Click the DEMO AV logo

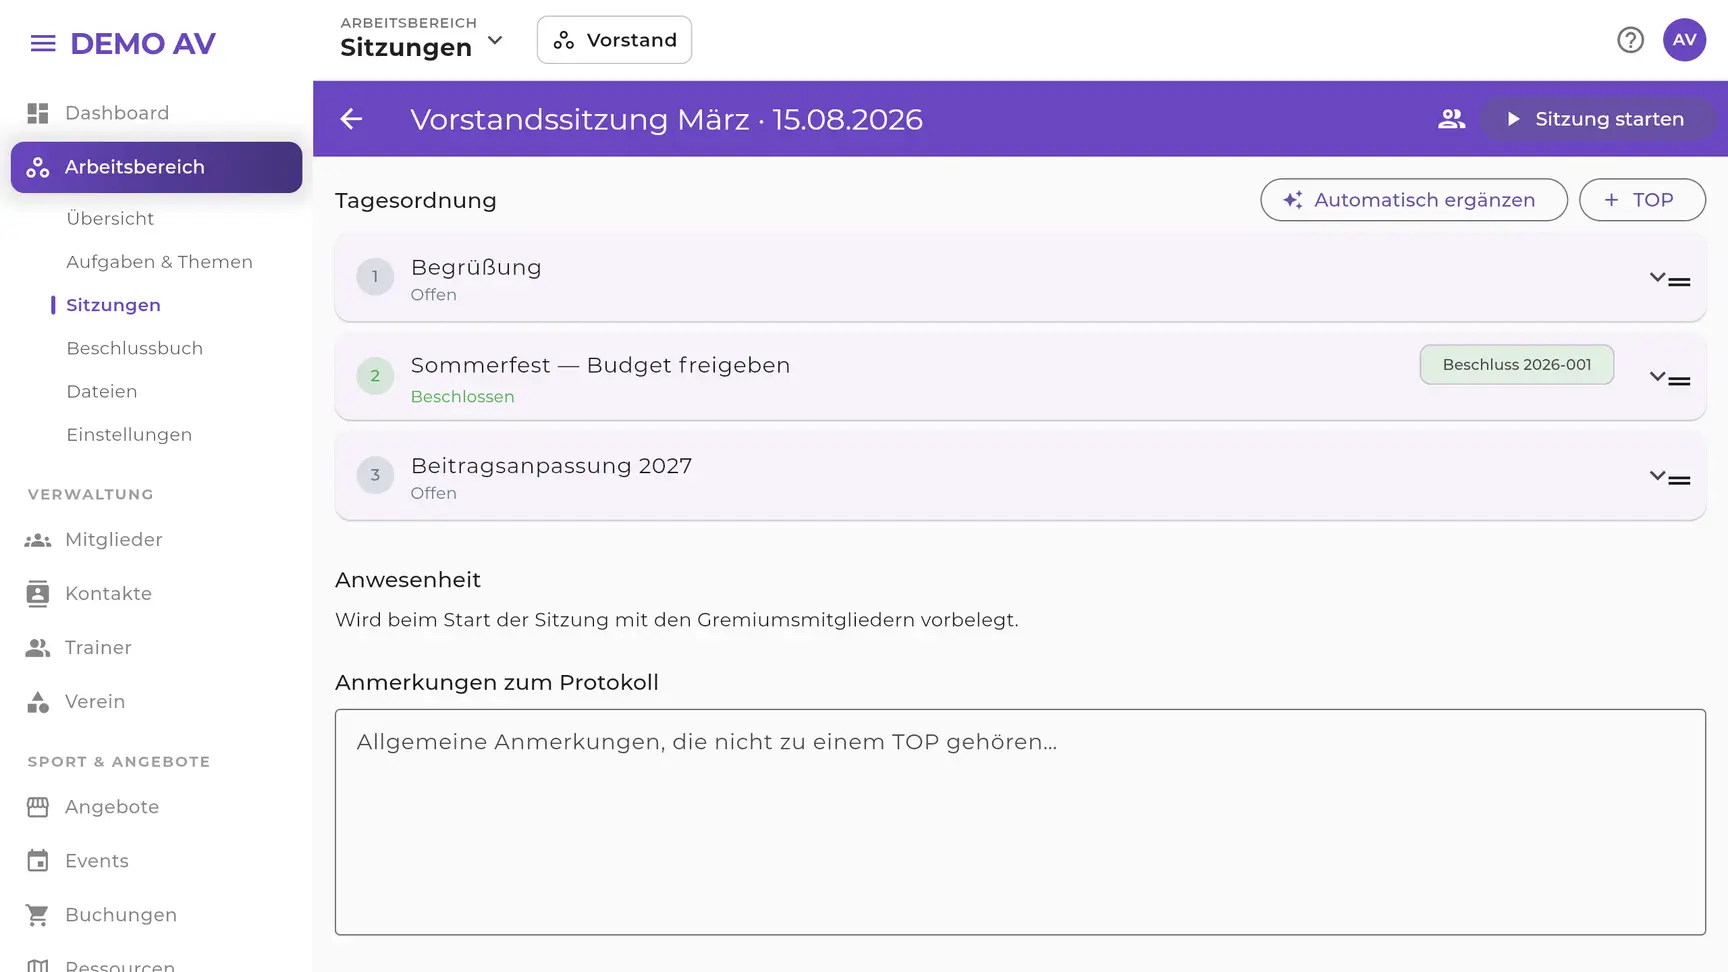coord(143,43)
